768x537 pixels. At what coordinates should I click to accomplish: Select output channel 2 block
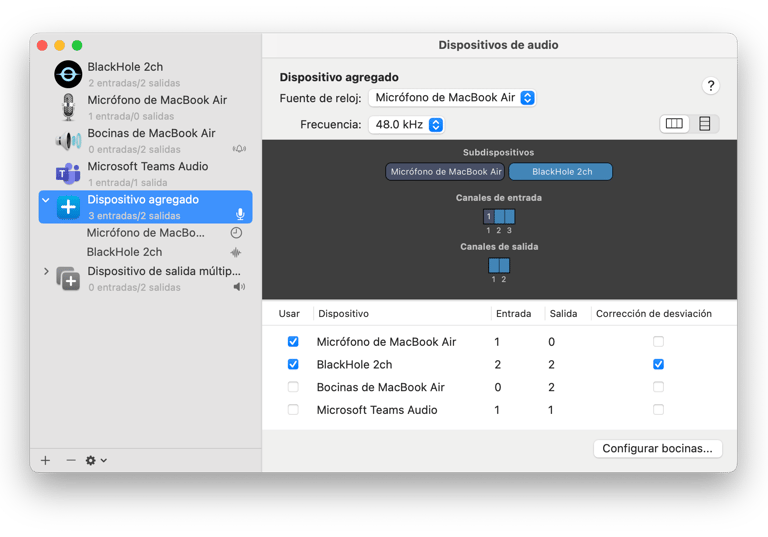504,266
